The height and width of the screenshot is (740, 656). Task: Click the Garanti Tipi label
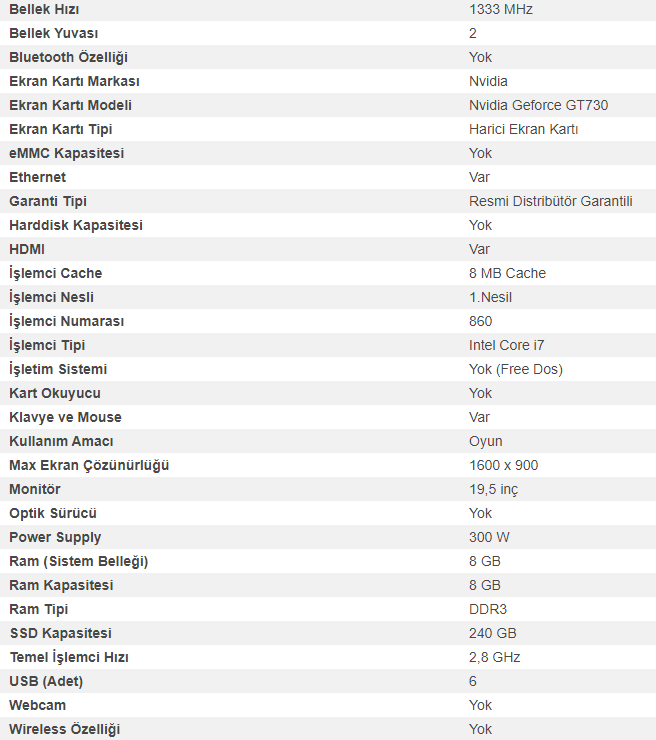coord(48,201)
